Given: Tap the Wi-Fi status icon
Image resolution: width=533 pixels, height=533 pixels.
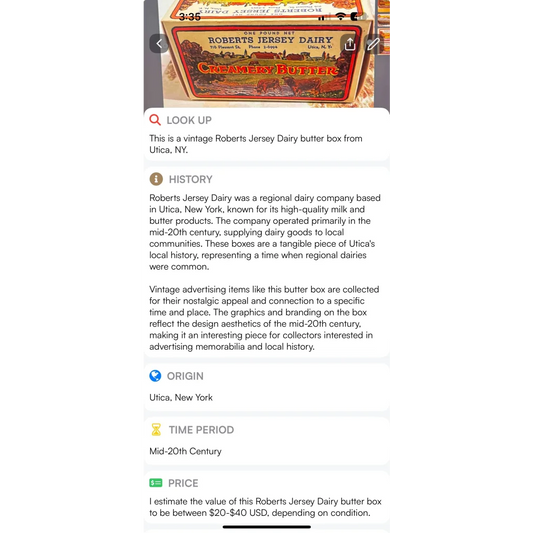Looking at the screenshot, I should click(x=341, y=16).
